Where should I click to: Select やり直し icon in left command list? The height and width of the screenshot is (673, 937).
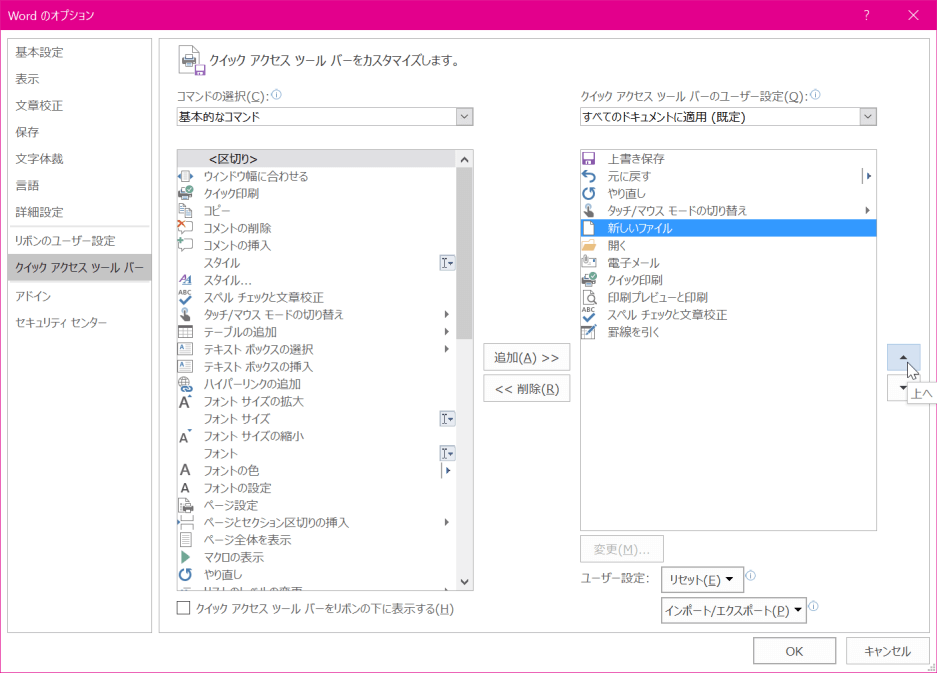click(x=186, y=574)
